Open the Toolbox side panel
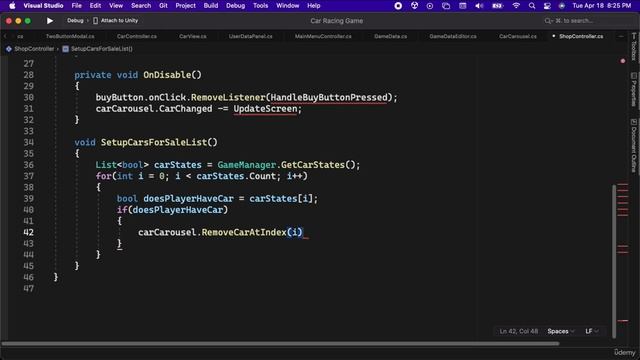Viewport: 640px width, 360px height. click(x=633, y=47)
